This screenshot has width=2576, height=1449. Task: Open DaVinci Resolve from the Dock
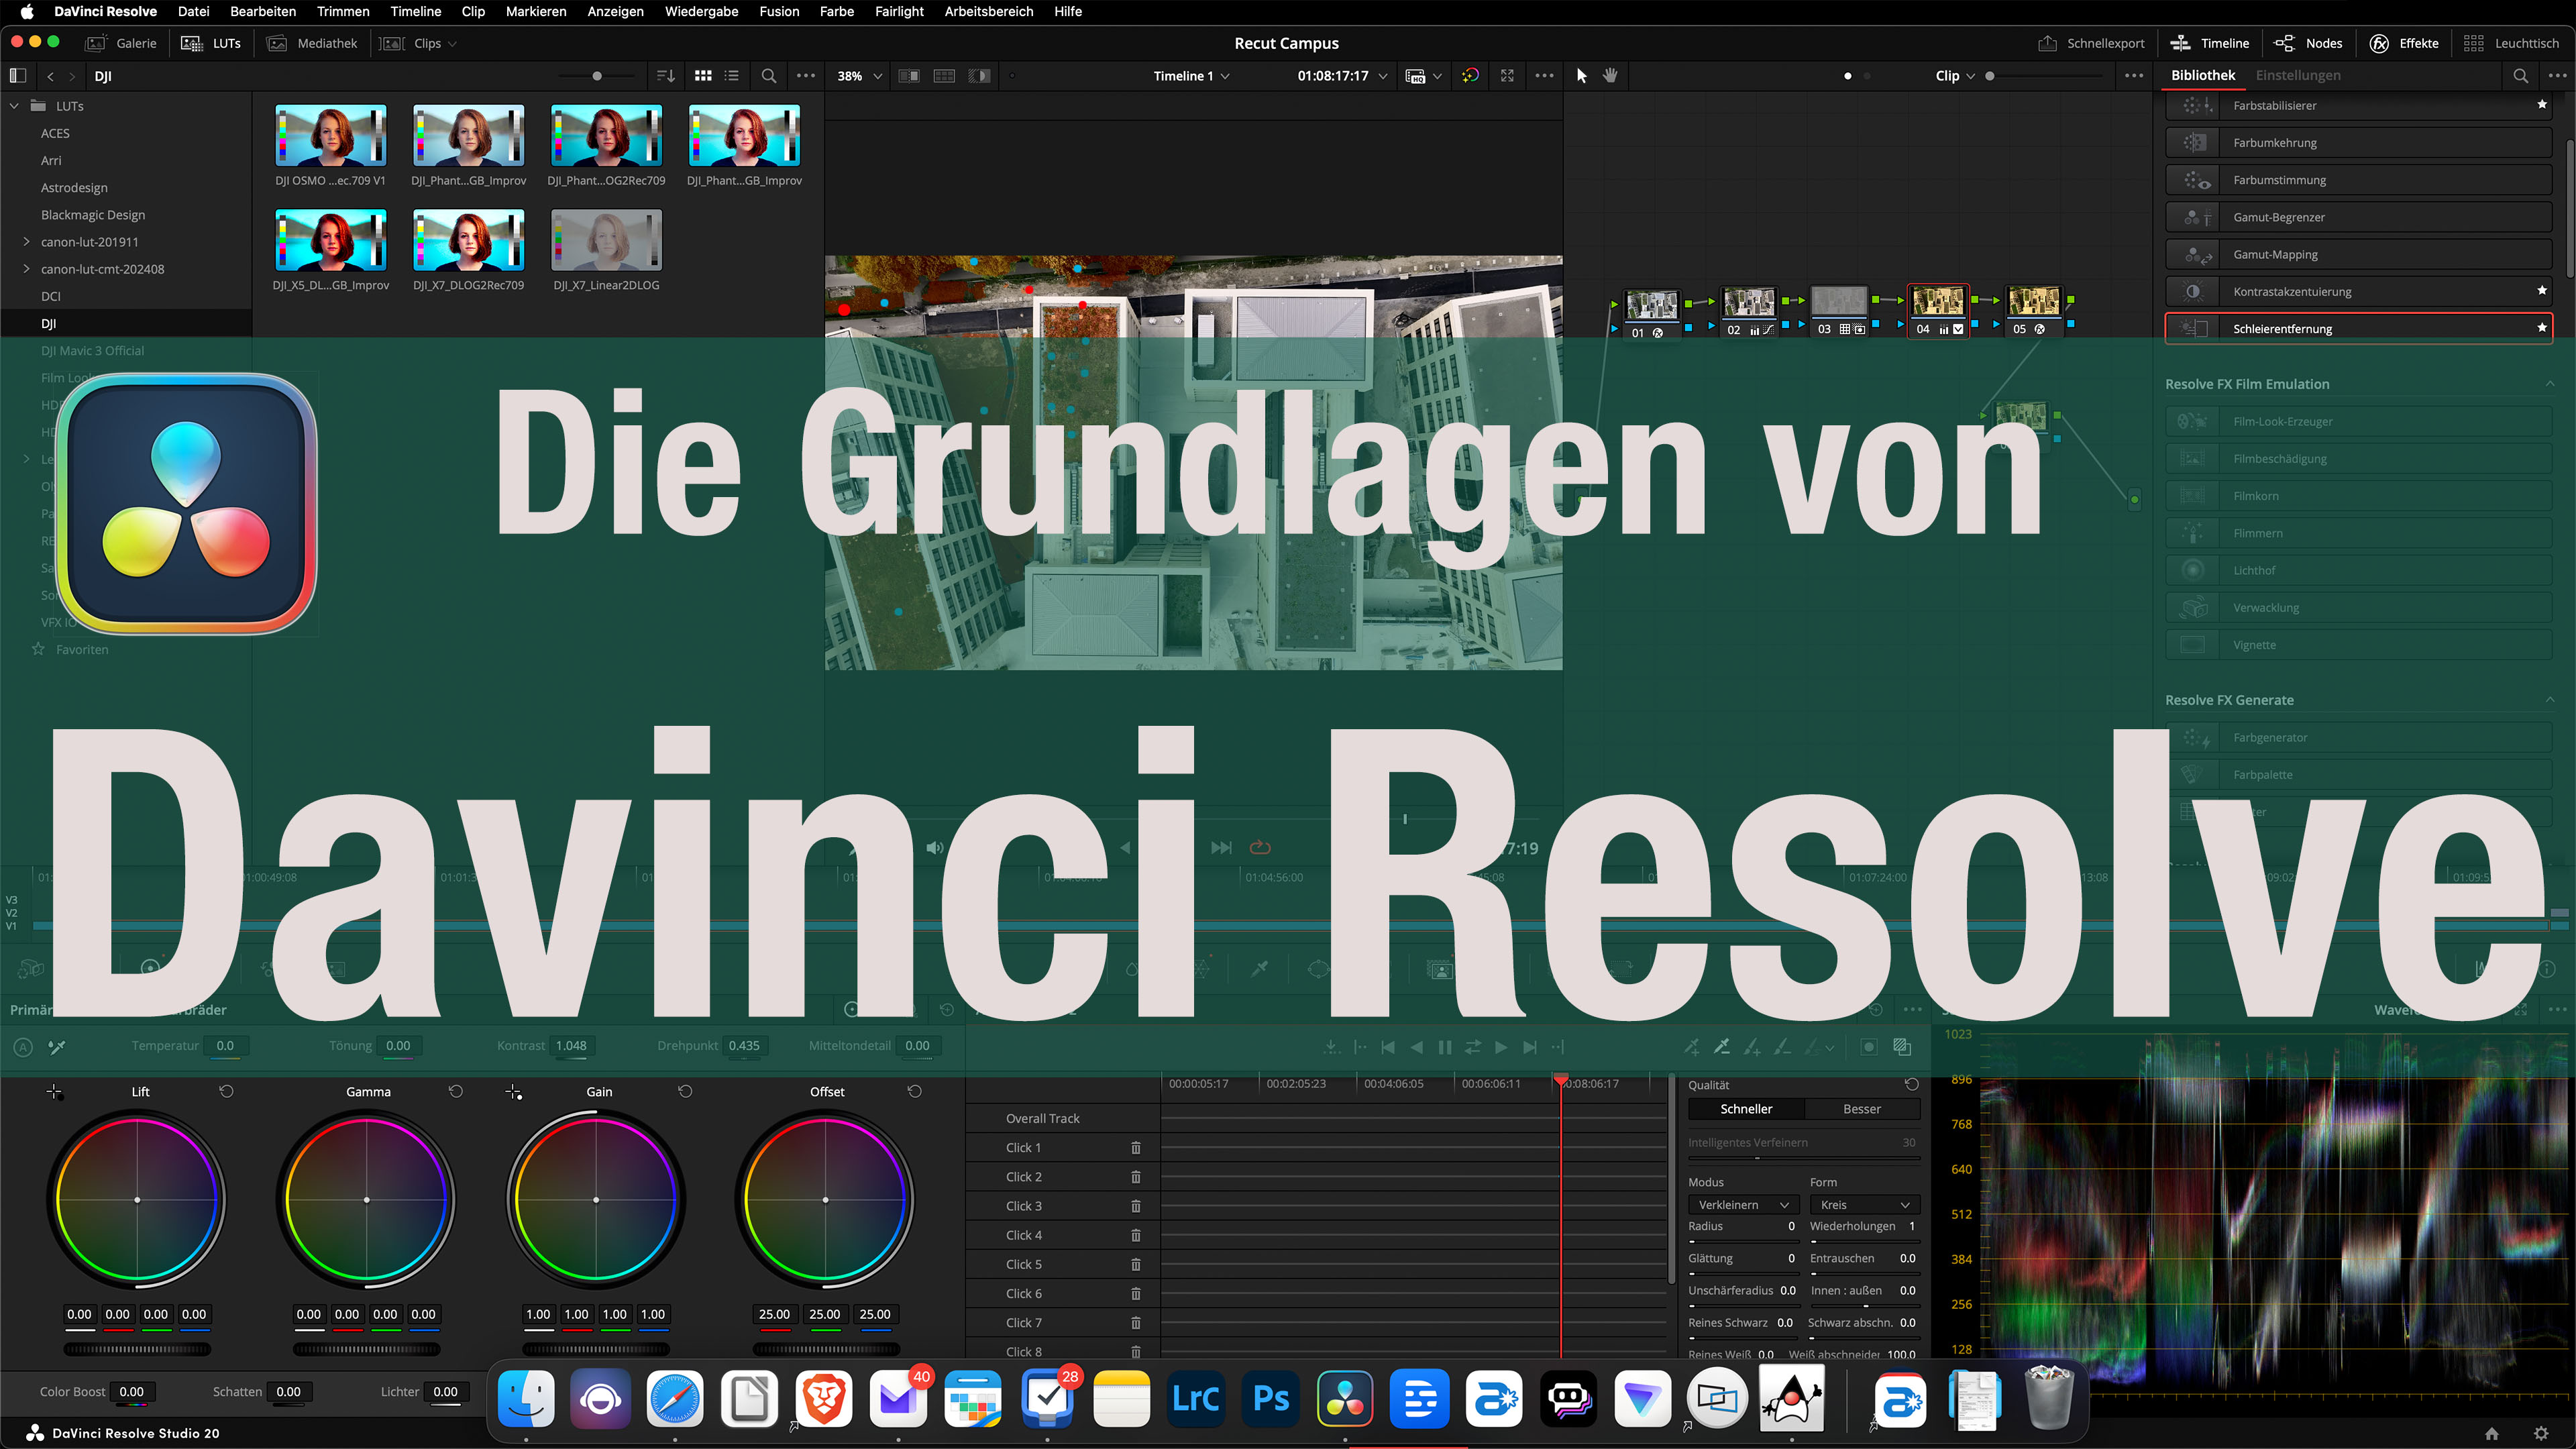[x=1344, y=1398]
